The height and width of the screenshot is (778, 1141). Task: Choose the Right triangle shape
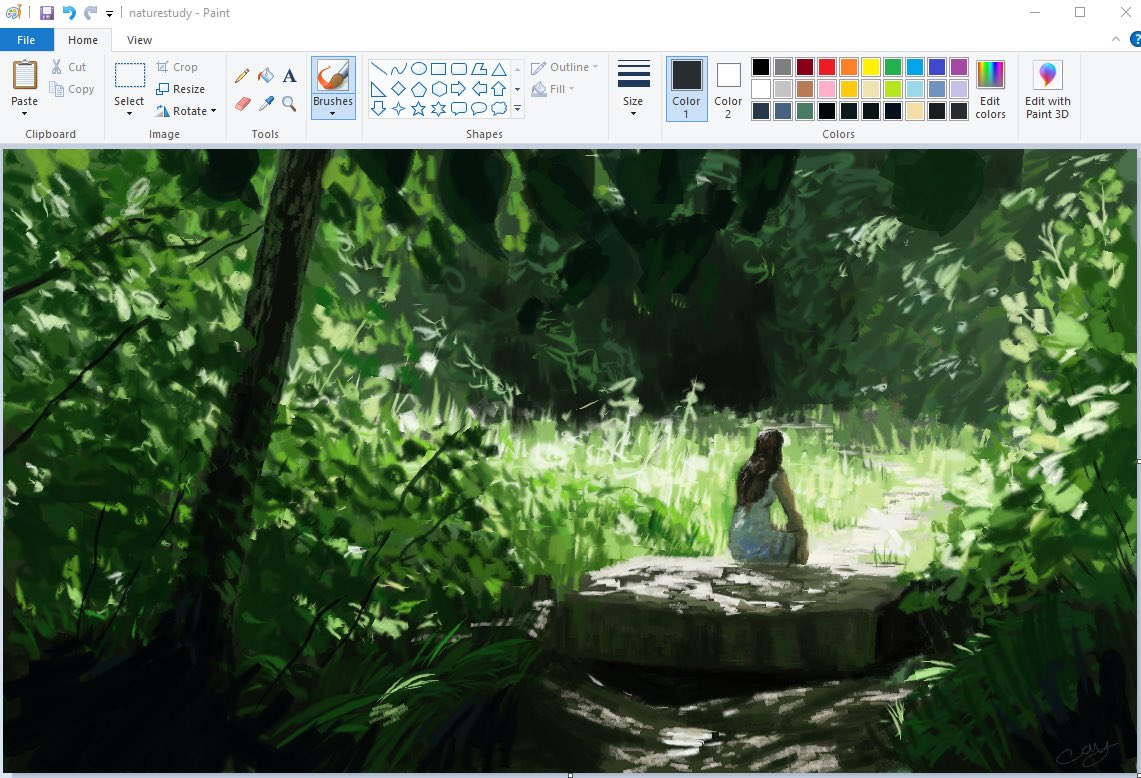378,89
